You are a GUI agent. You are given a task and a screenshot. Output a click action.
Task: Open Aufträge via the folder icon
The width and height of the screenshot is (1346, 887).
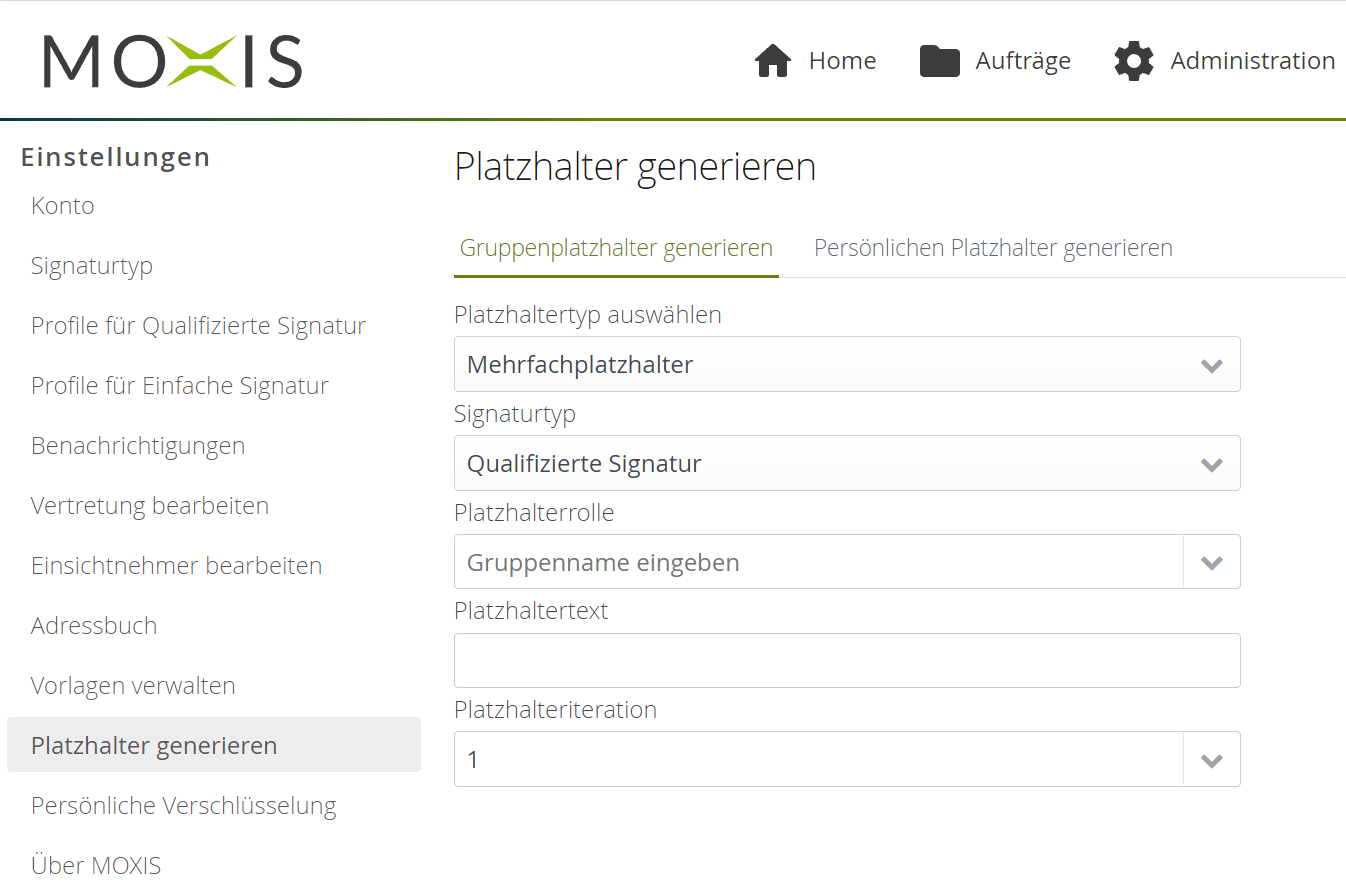click(x=940, y=60)
